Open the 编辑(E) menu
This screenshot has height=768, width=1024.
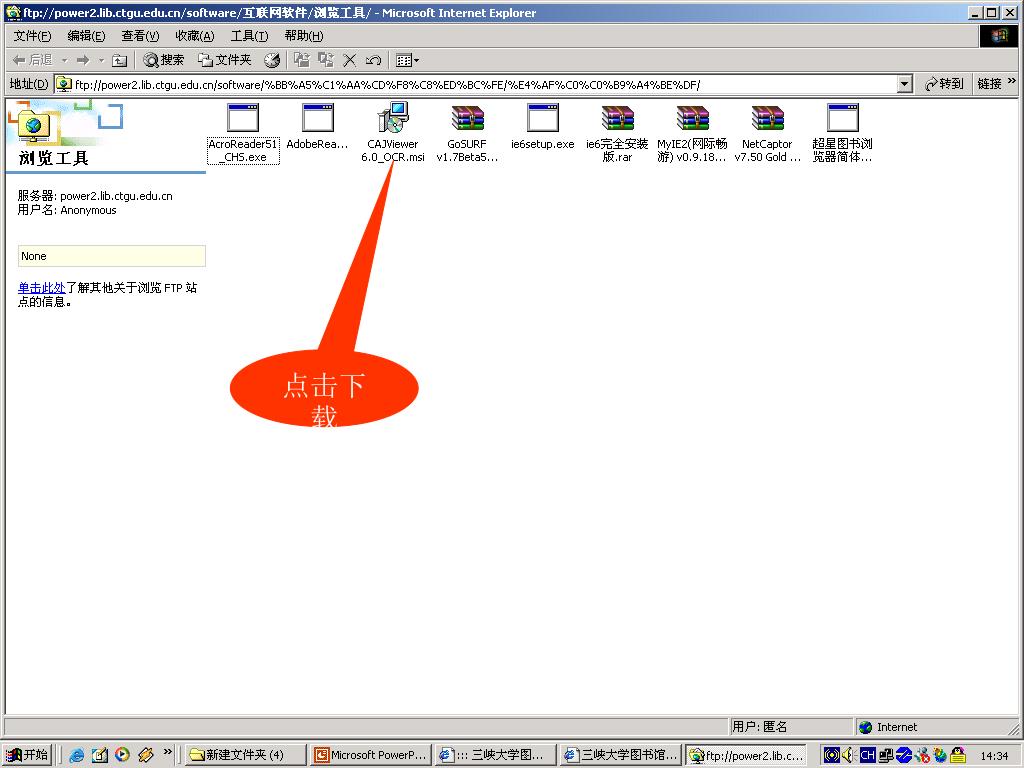(86, 36)
